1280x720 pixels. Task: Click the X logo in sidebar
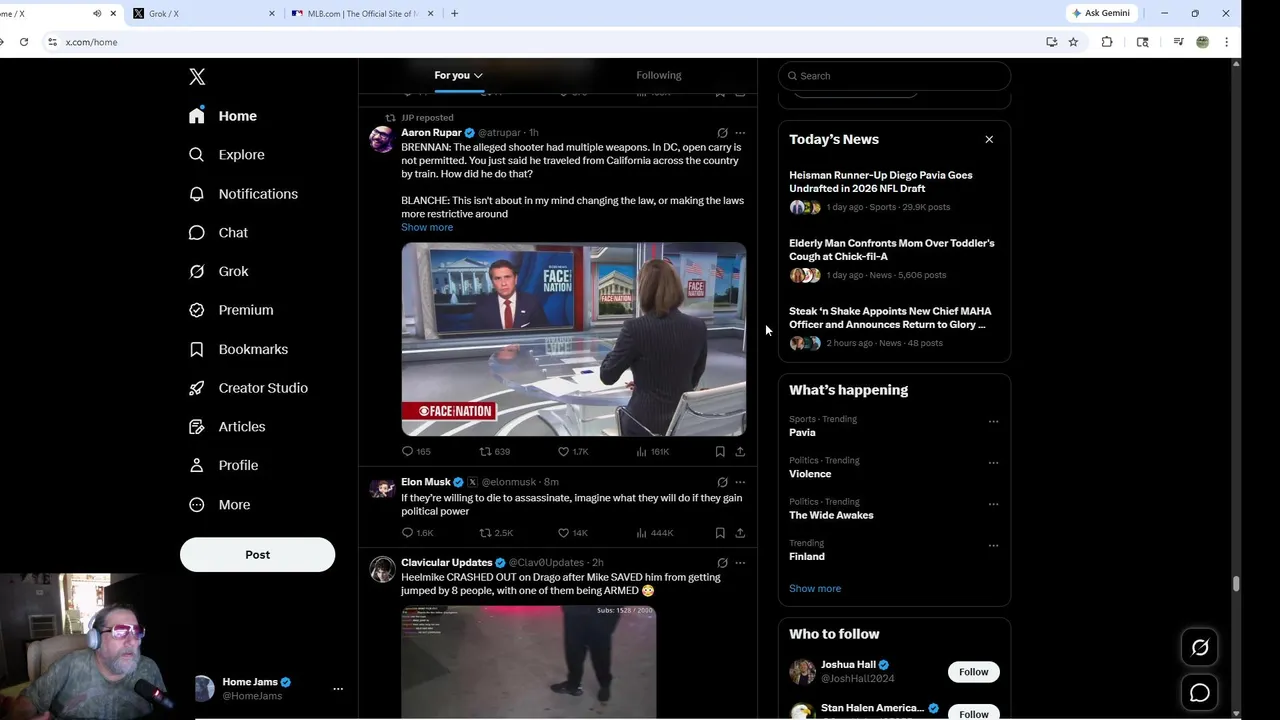click(197, 77)
